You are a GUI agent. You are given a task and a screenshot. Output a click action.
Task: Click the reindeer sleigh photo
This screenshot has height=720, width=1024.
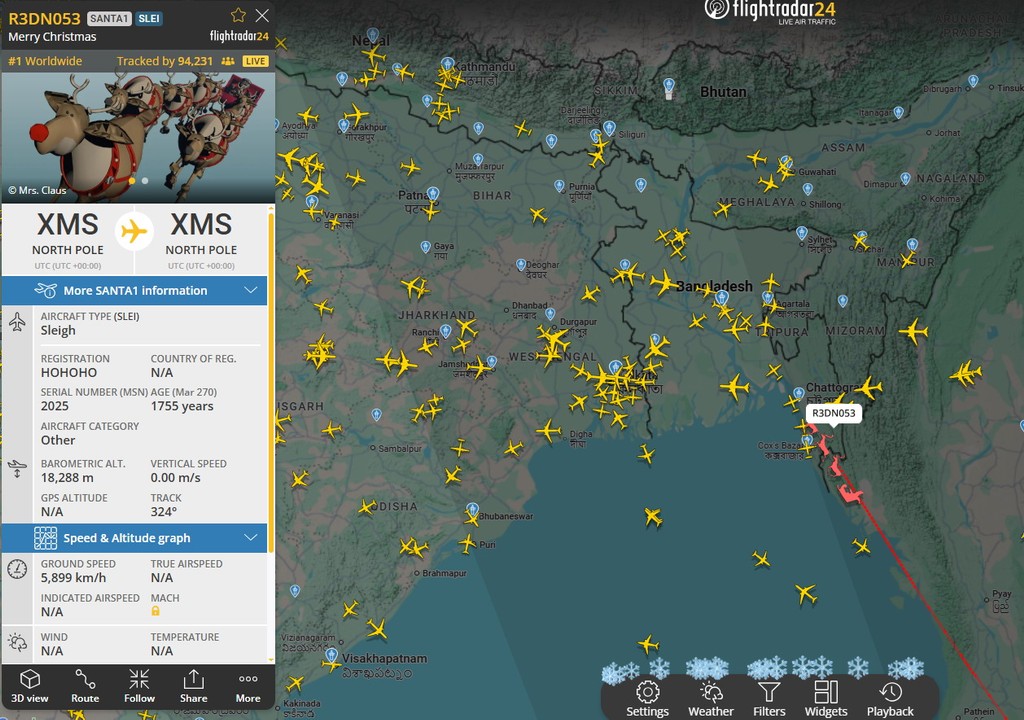138,137
